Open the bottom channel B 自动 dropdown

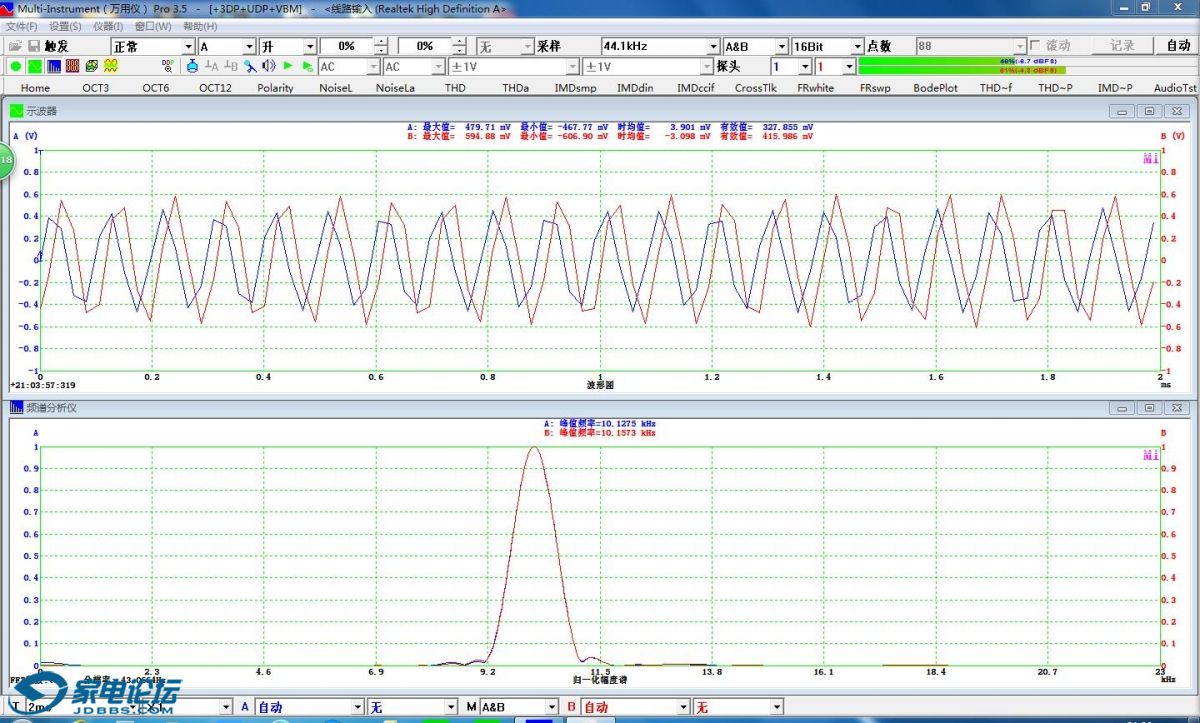pyautogui.click(x=683, y=707)
